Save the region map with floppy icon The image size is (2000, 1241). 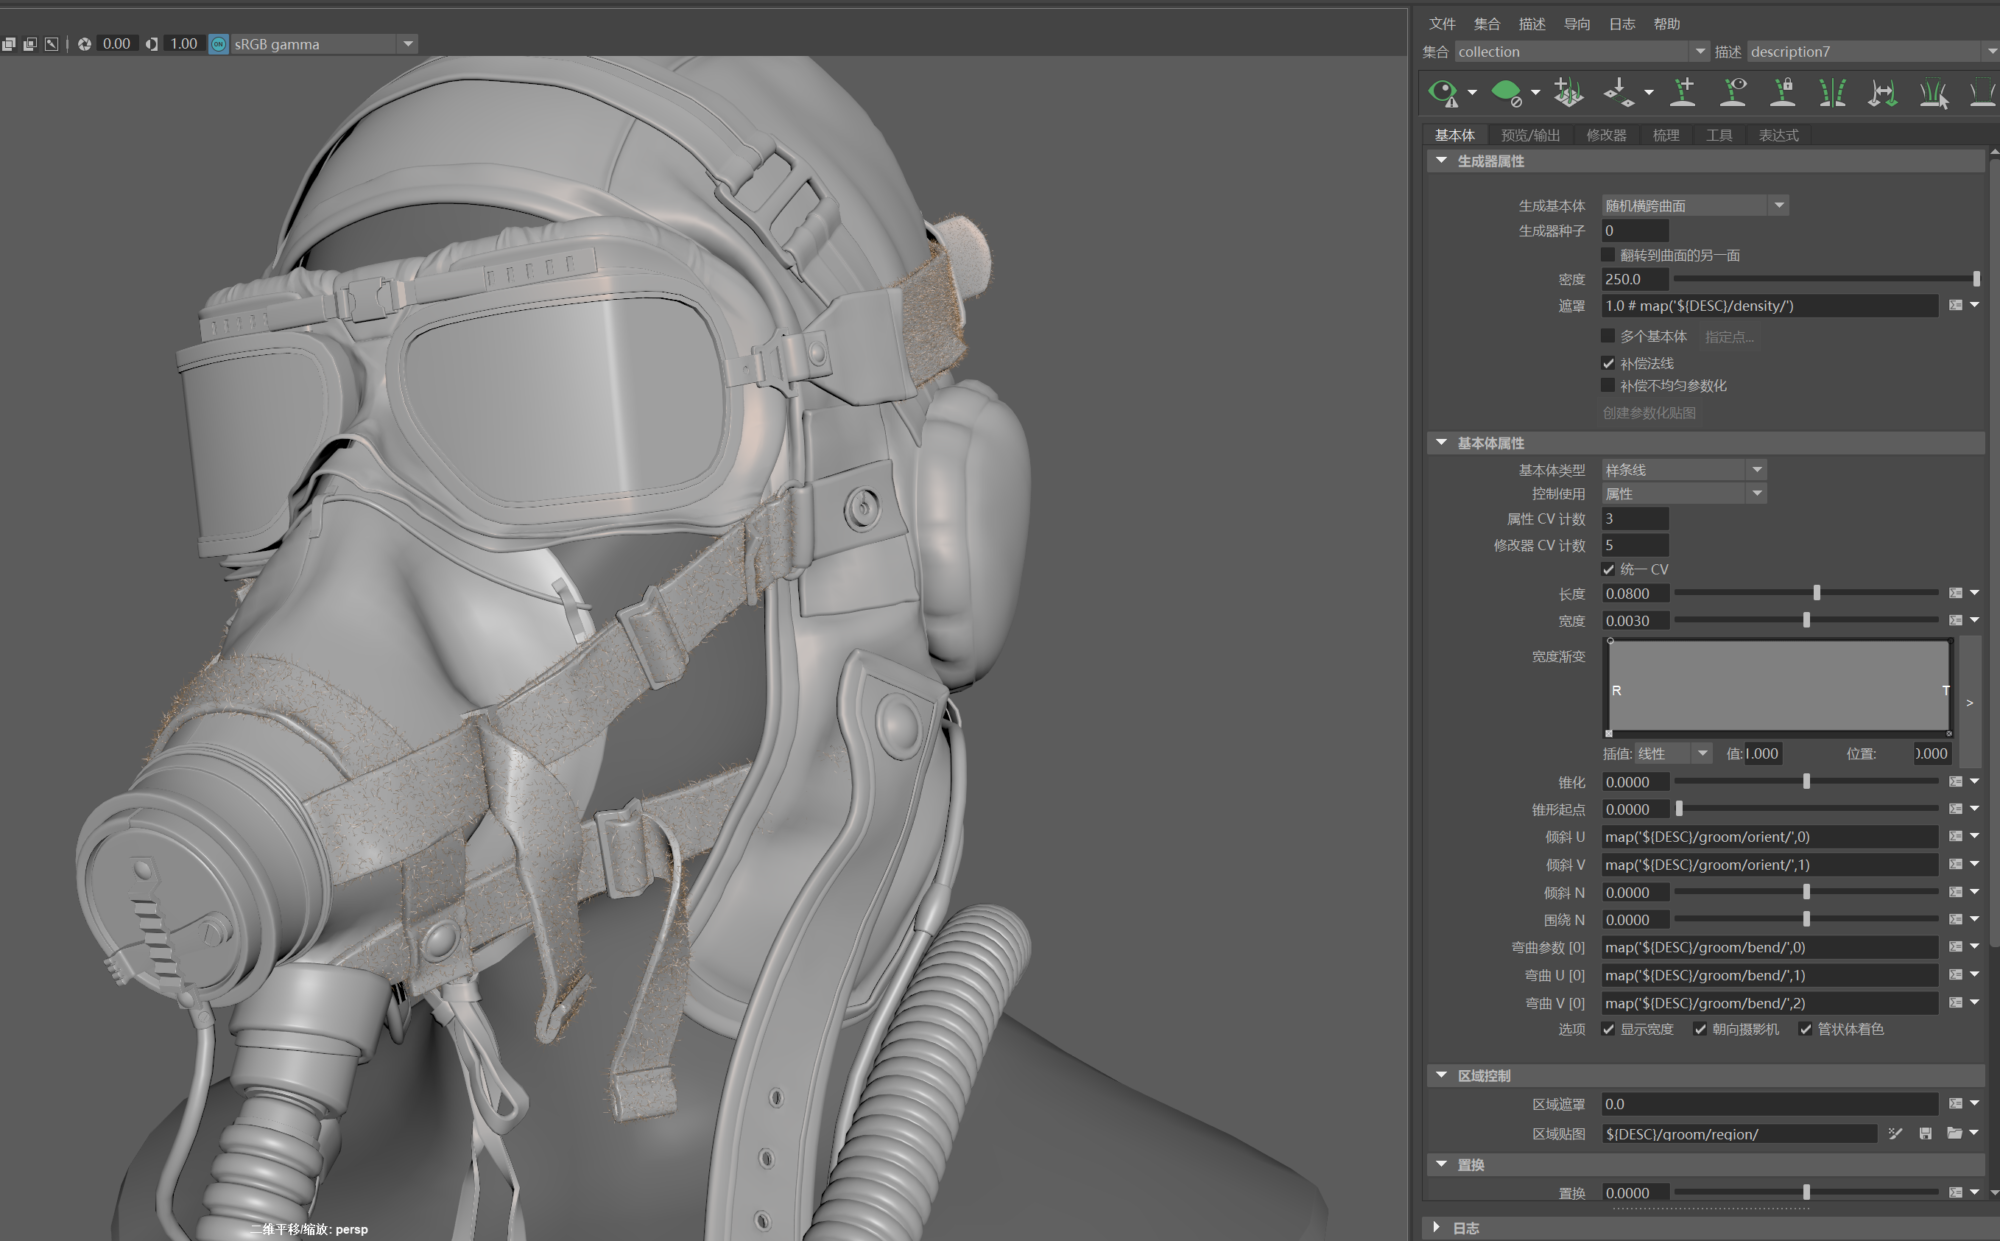coord(1925,1133)
